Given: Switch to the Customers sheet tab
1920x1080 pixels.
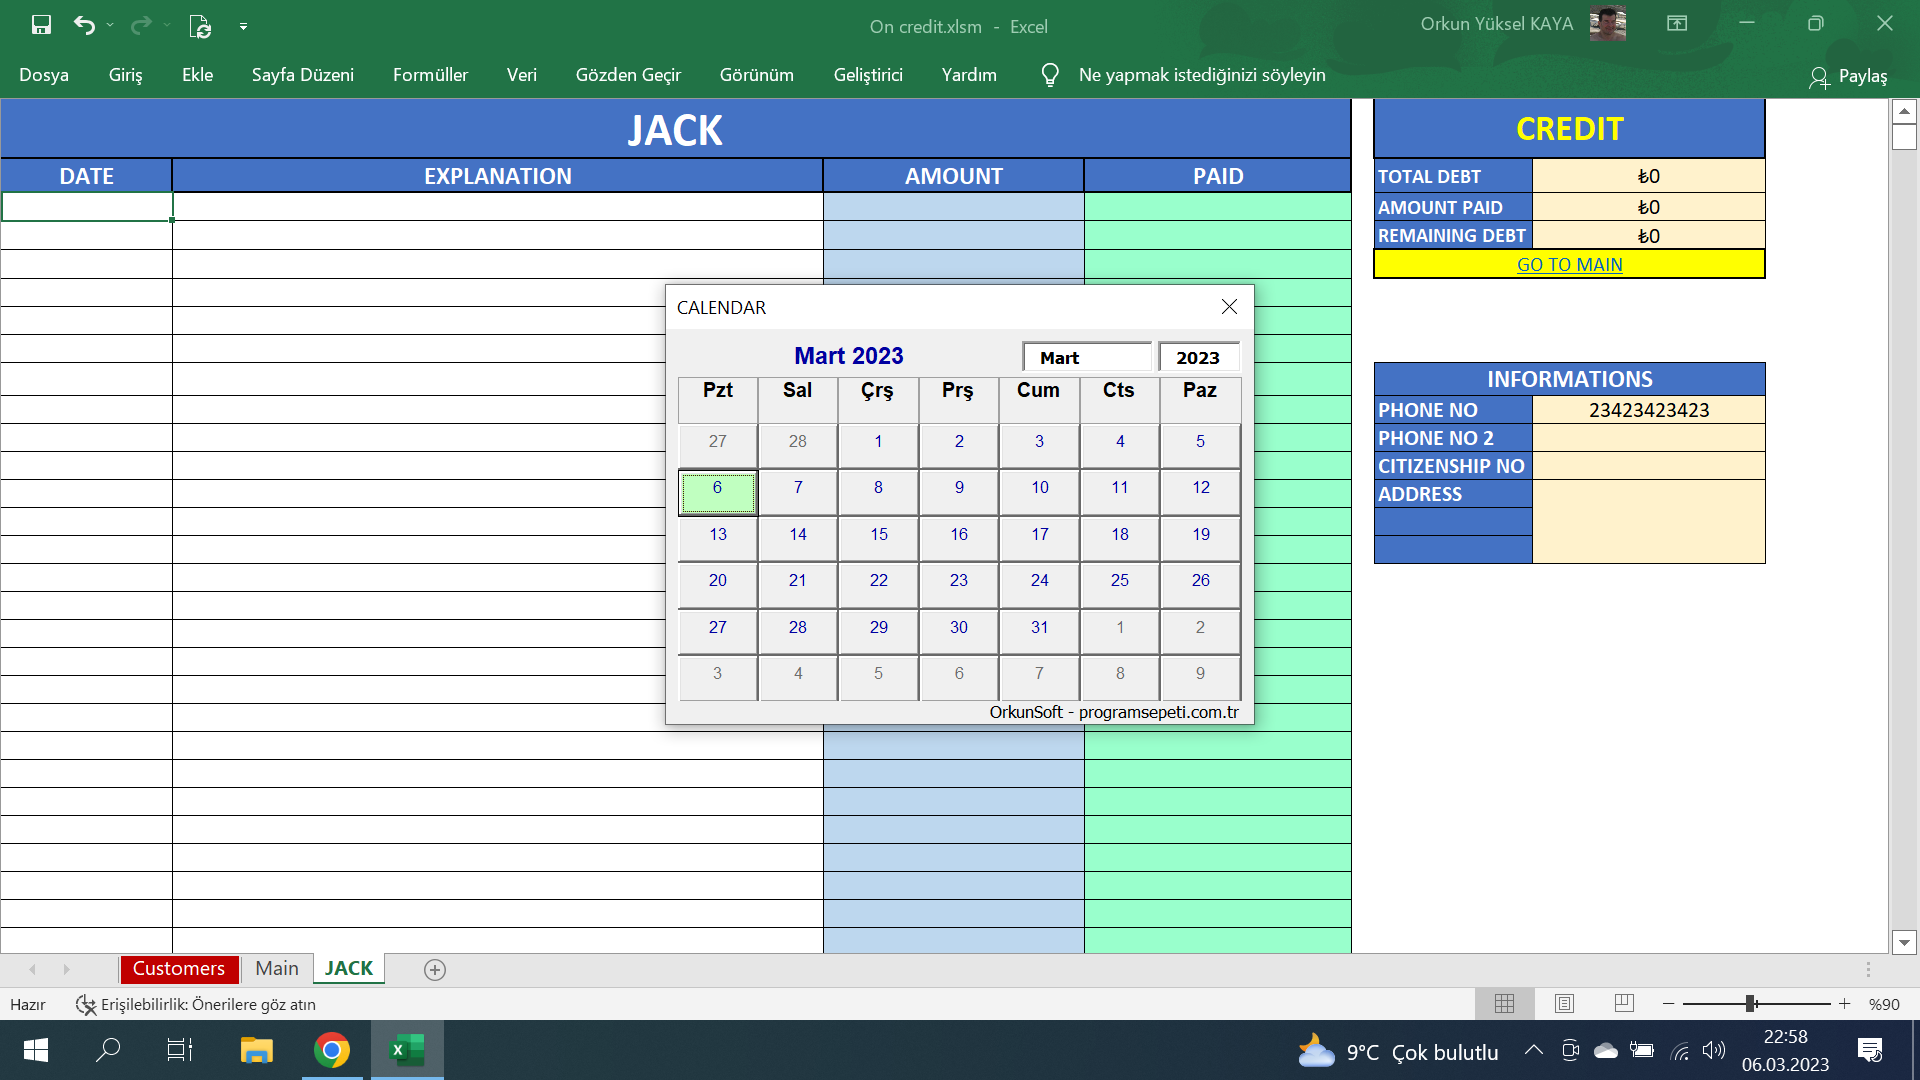Looking at the screenshot, I should (x=179, y=968).
